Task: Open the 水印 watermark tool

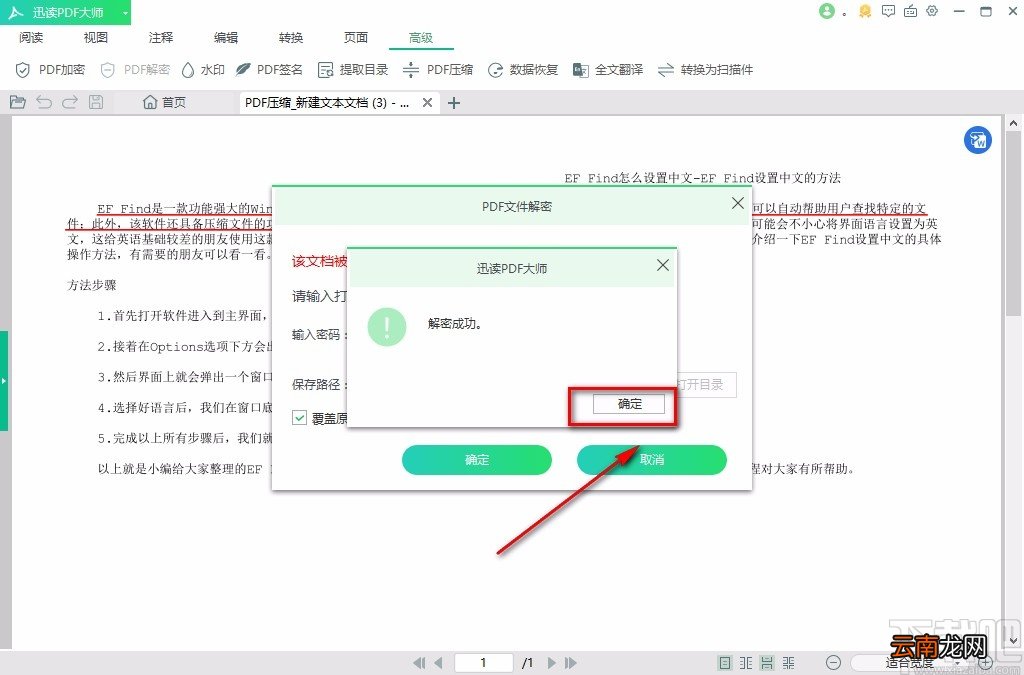Action: click(203, 70)
